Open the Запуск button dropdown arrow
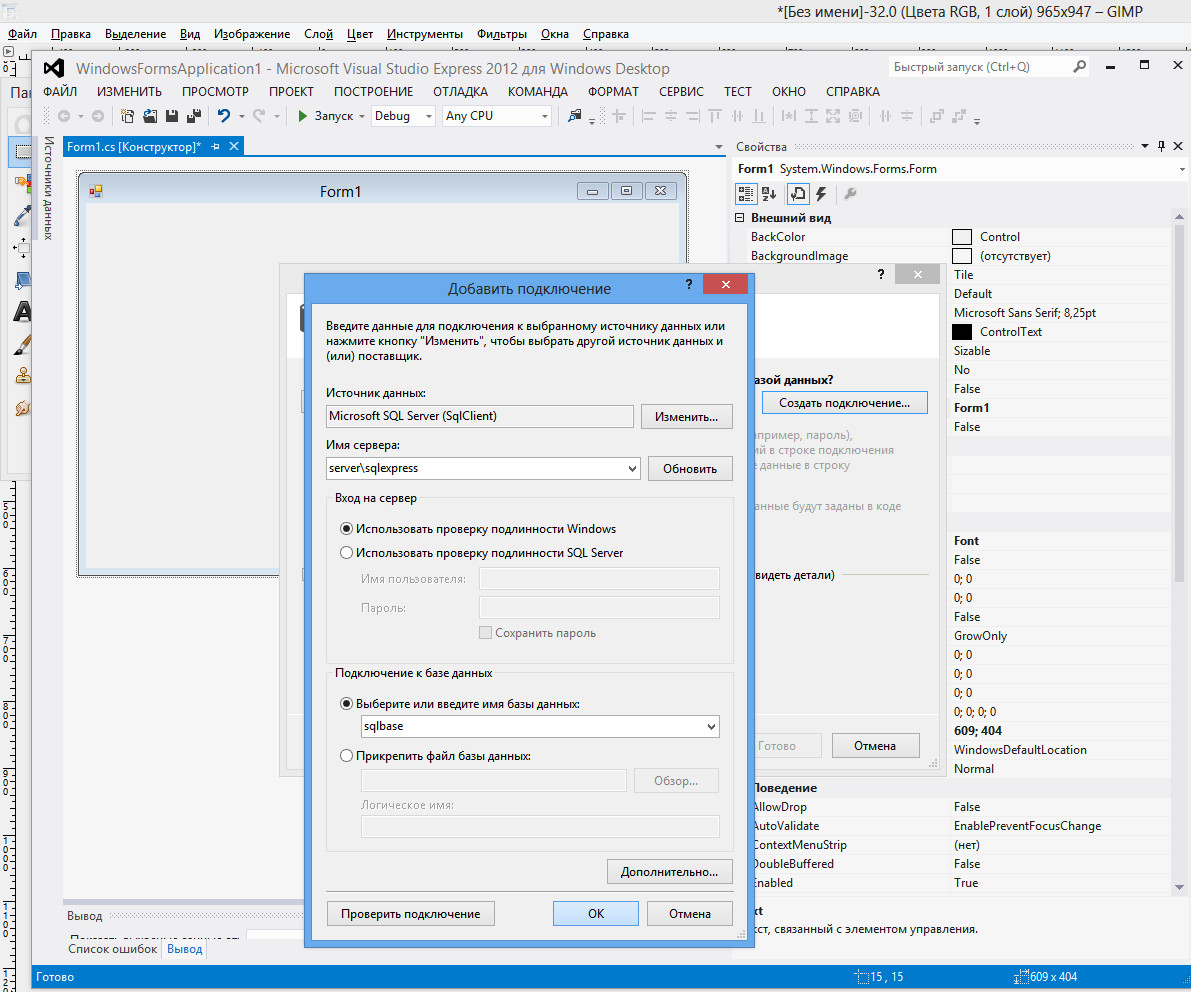This screenshot has height=992, width=1191. [x=362, y=116]
